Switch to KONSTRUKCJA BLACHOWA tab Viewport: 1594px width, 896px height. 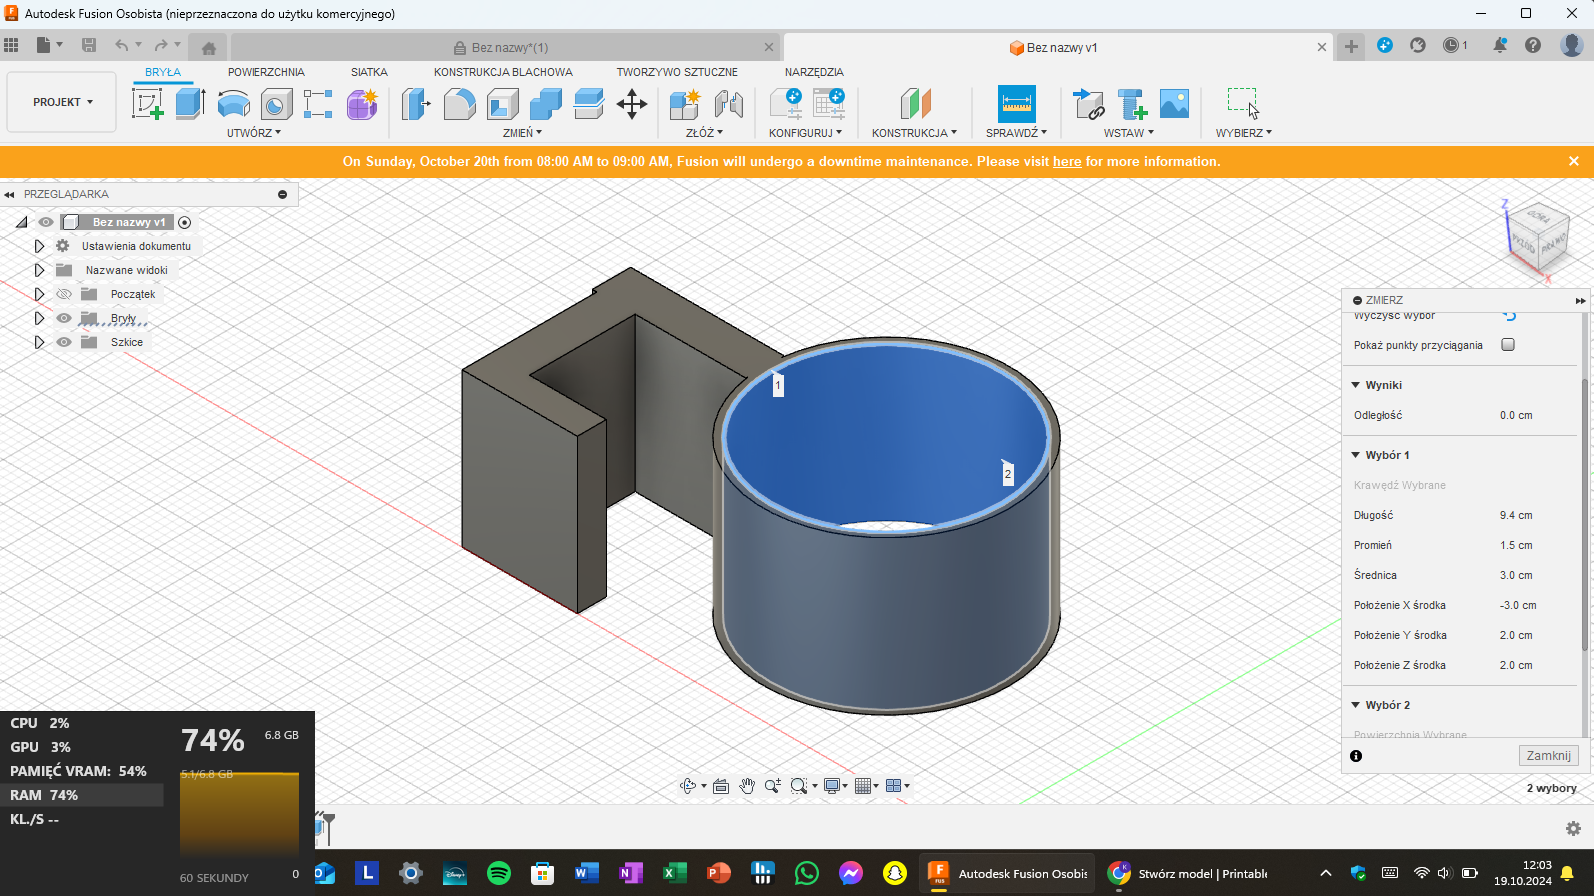503,72
